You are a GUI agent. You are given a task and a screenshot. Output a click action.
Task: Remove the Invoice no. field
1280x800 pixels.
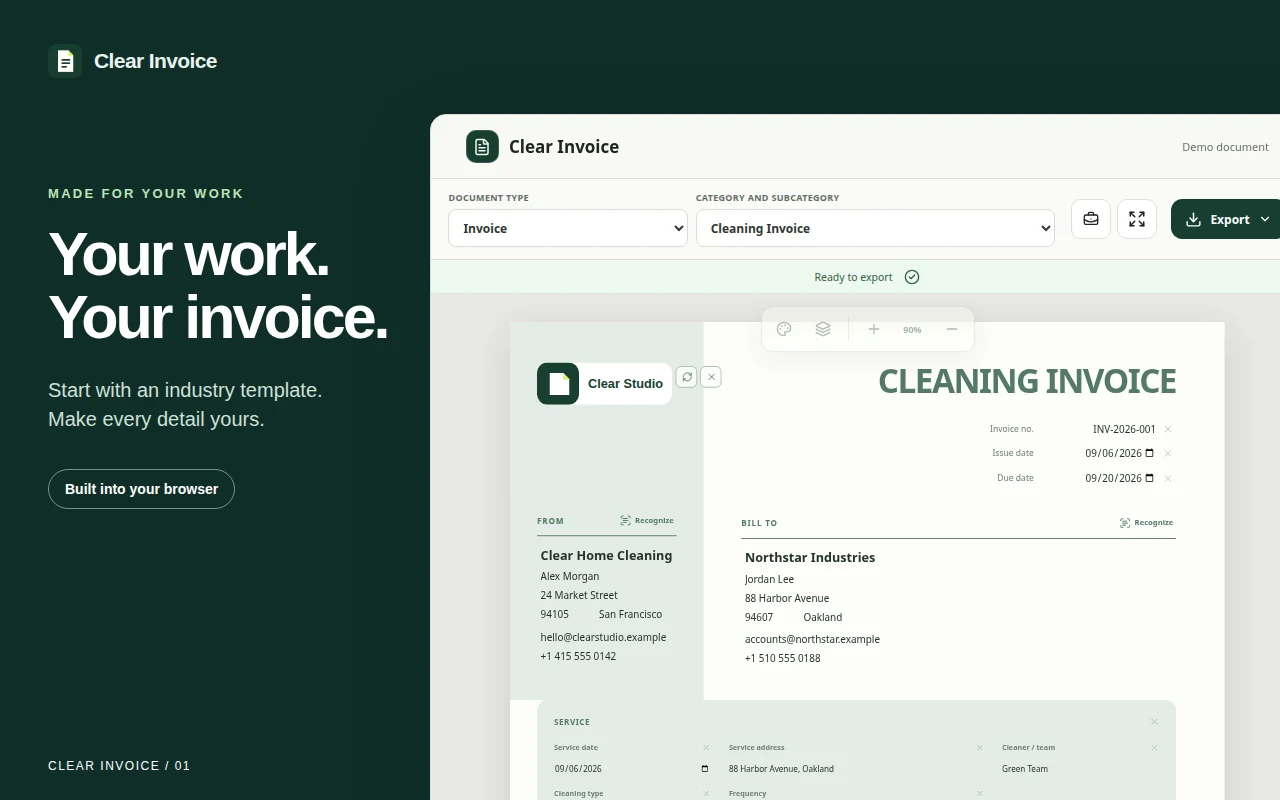click(1168, 429)
